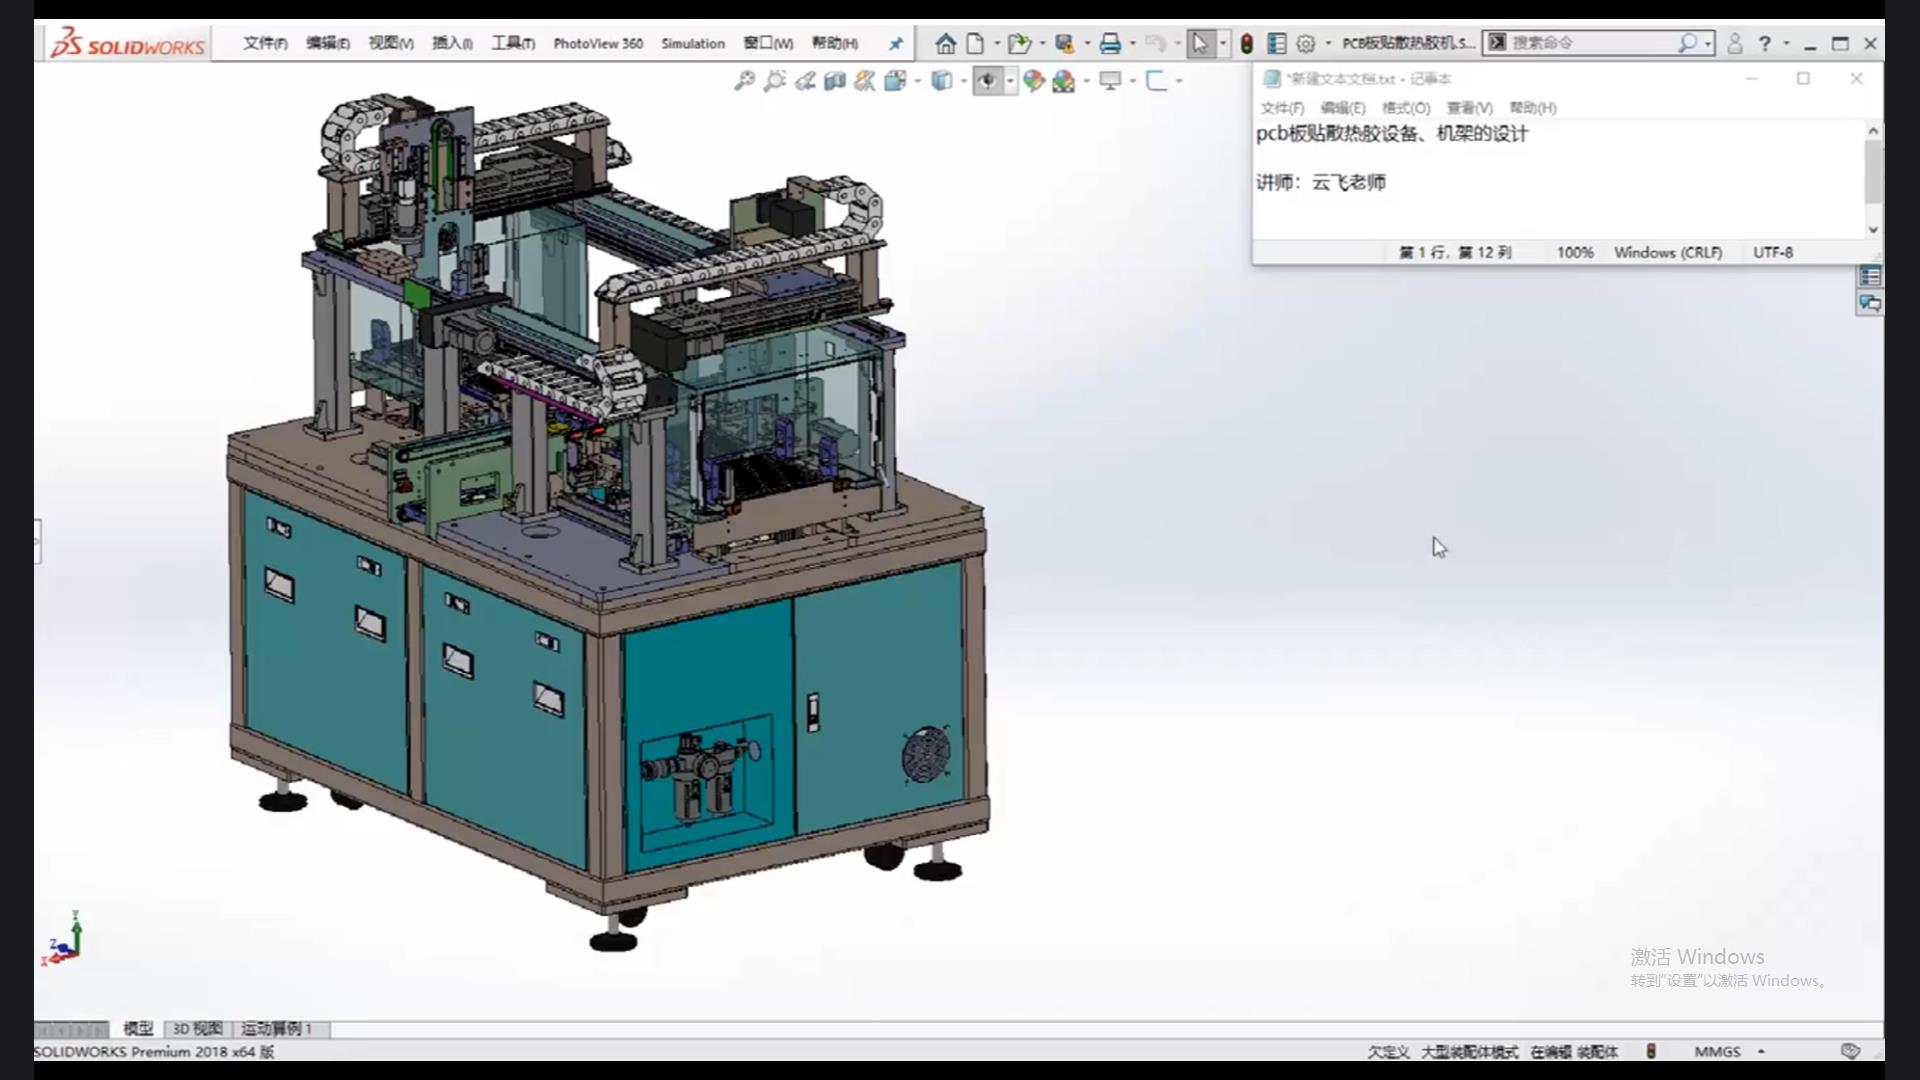Open Notepad 格式(O) menu

coord(1406,108)
